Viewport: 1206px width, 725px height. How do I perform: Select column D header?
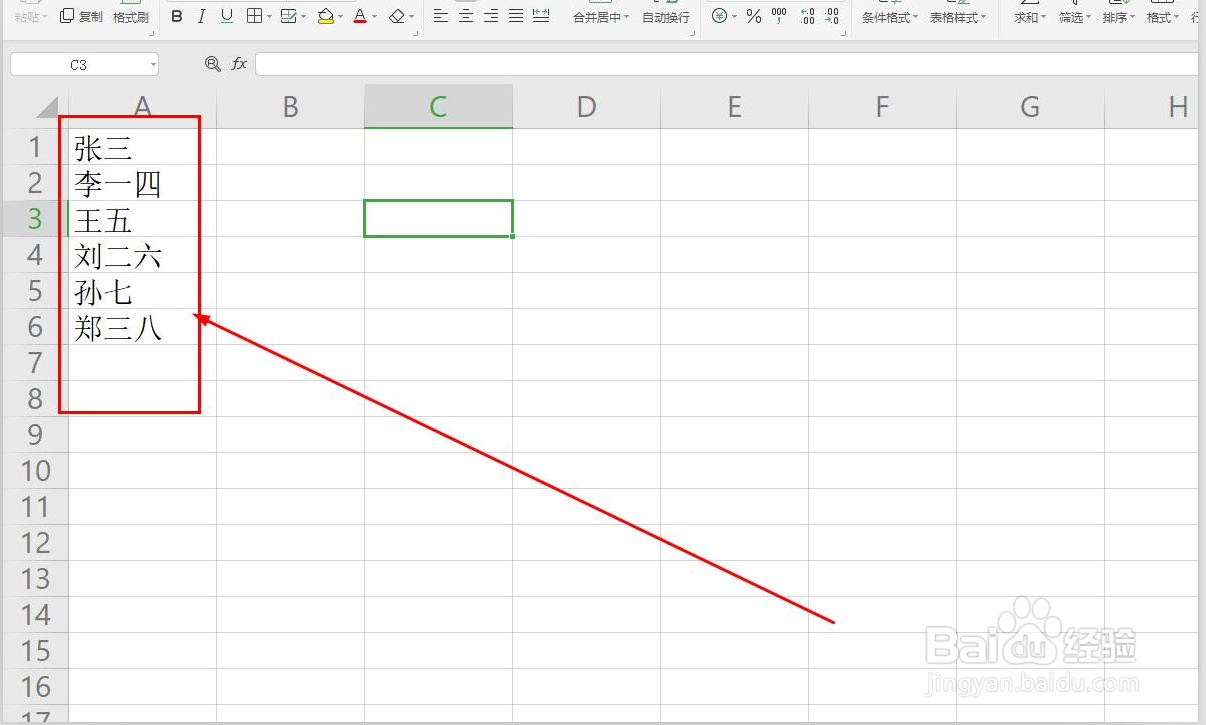pos(586,107)
